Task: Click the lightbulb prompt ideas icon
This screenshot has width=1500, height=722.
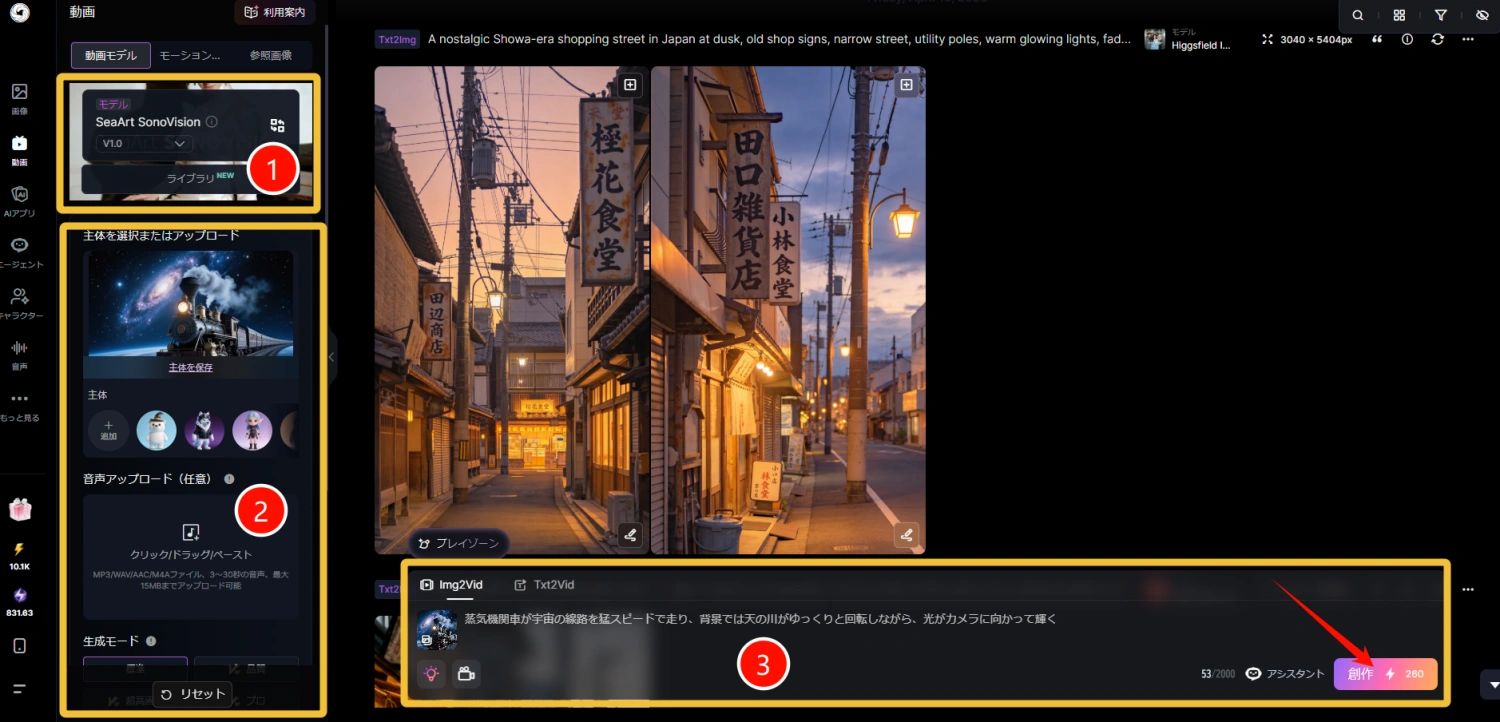Action: pyautogui.click(x=431, y=674)
